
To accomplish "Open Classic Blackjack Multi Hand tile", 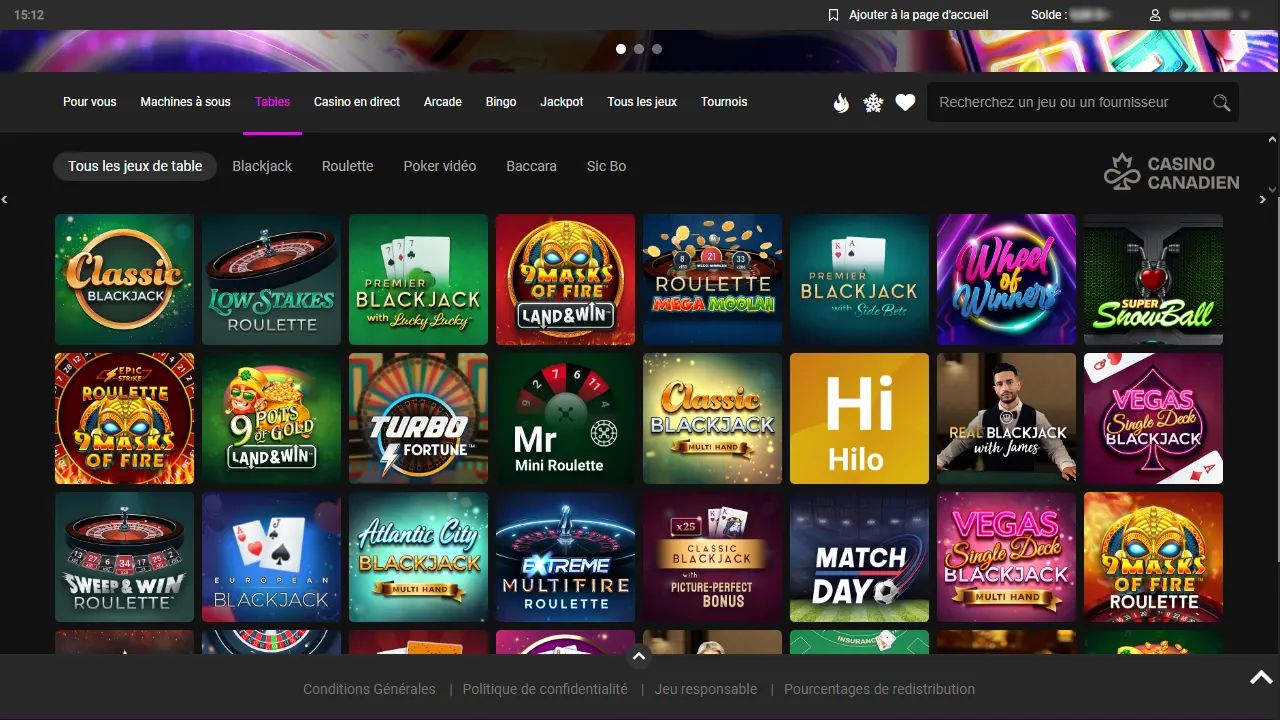I will [x=712, y=418].
